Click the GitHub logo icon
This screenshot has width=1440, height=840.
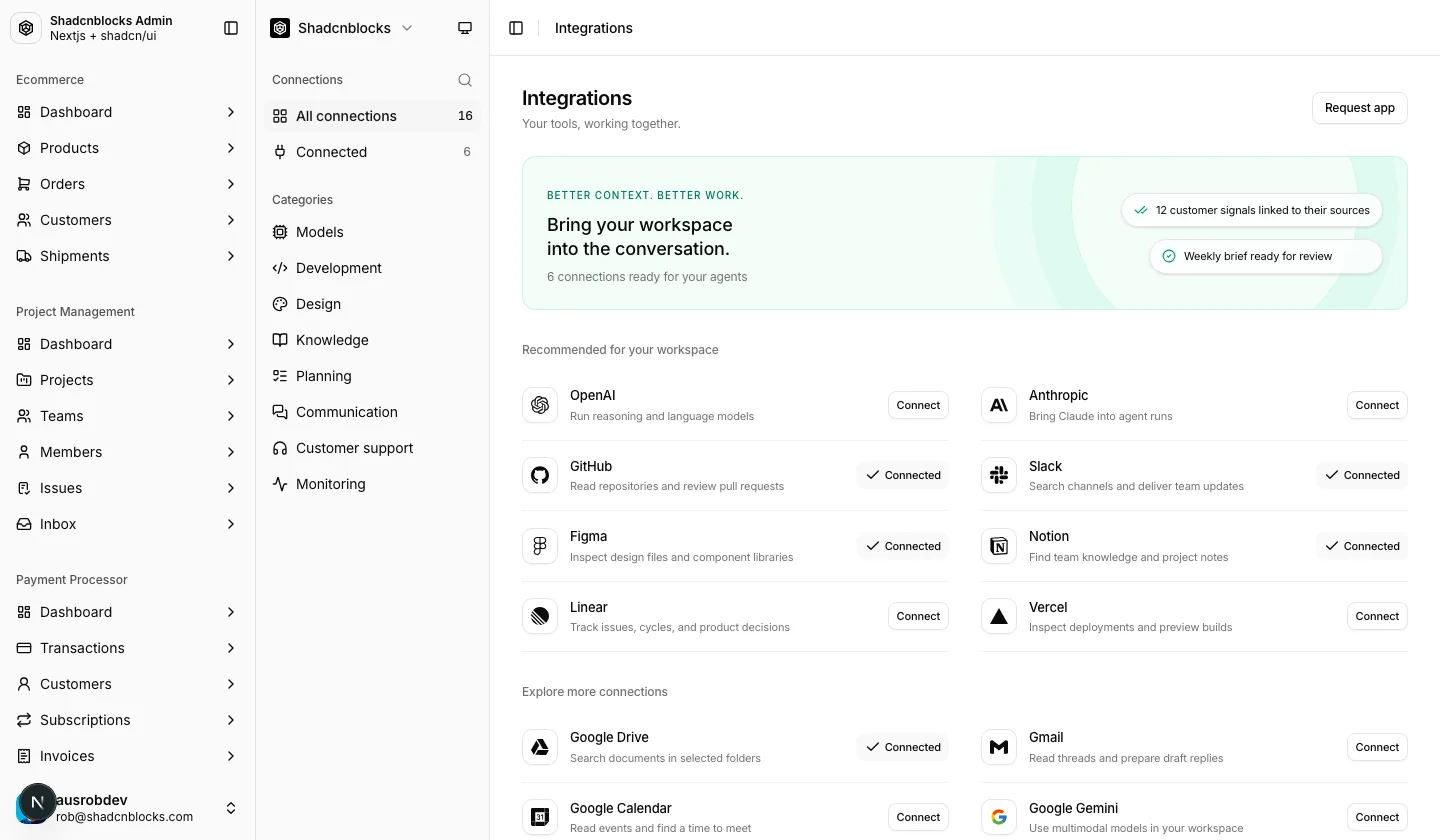[540, 476]
